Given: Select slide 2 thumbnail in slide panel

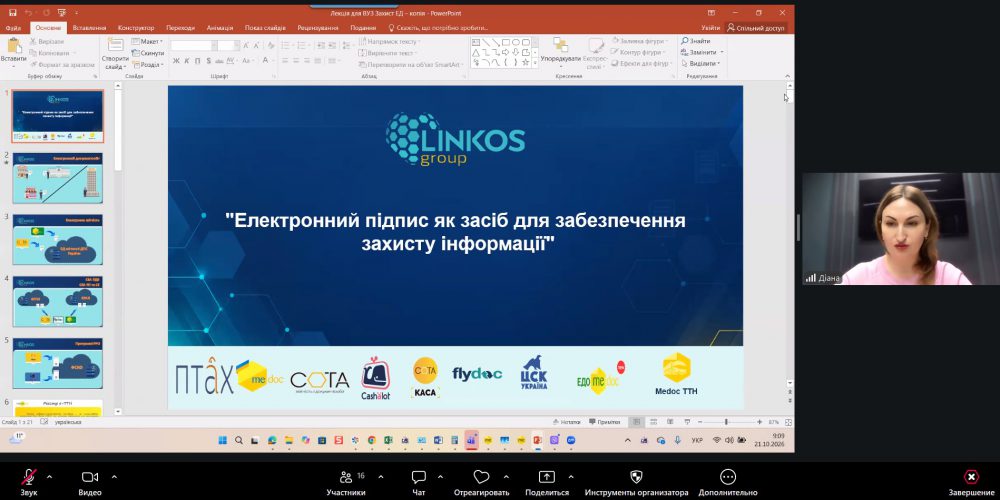Looking at the screenshot, I should click(x=57, y=178).
